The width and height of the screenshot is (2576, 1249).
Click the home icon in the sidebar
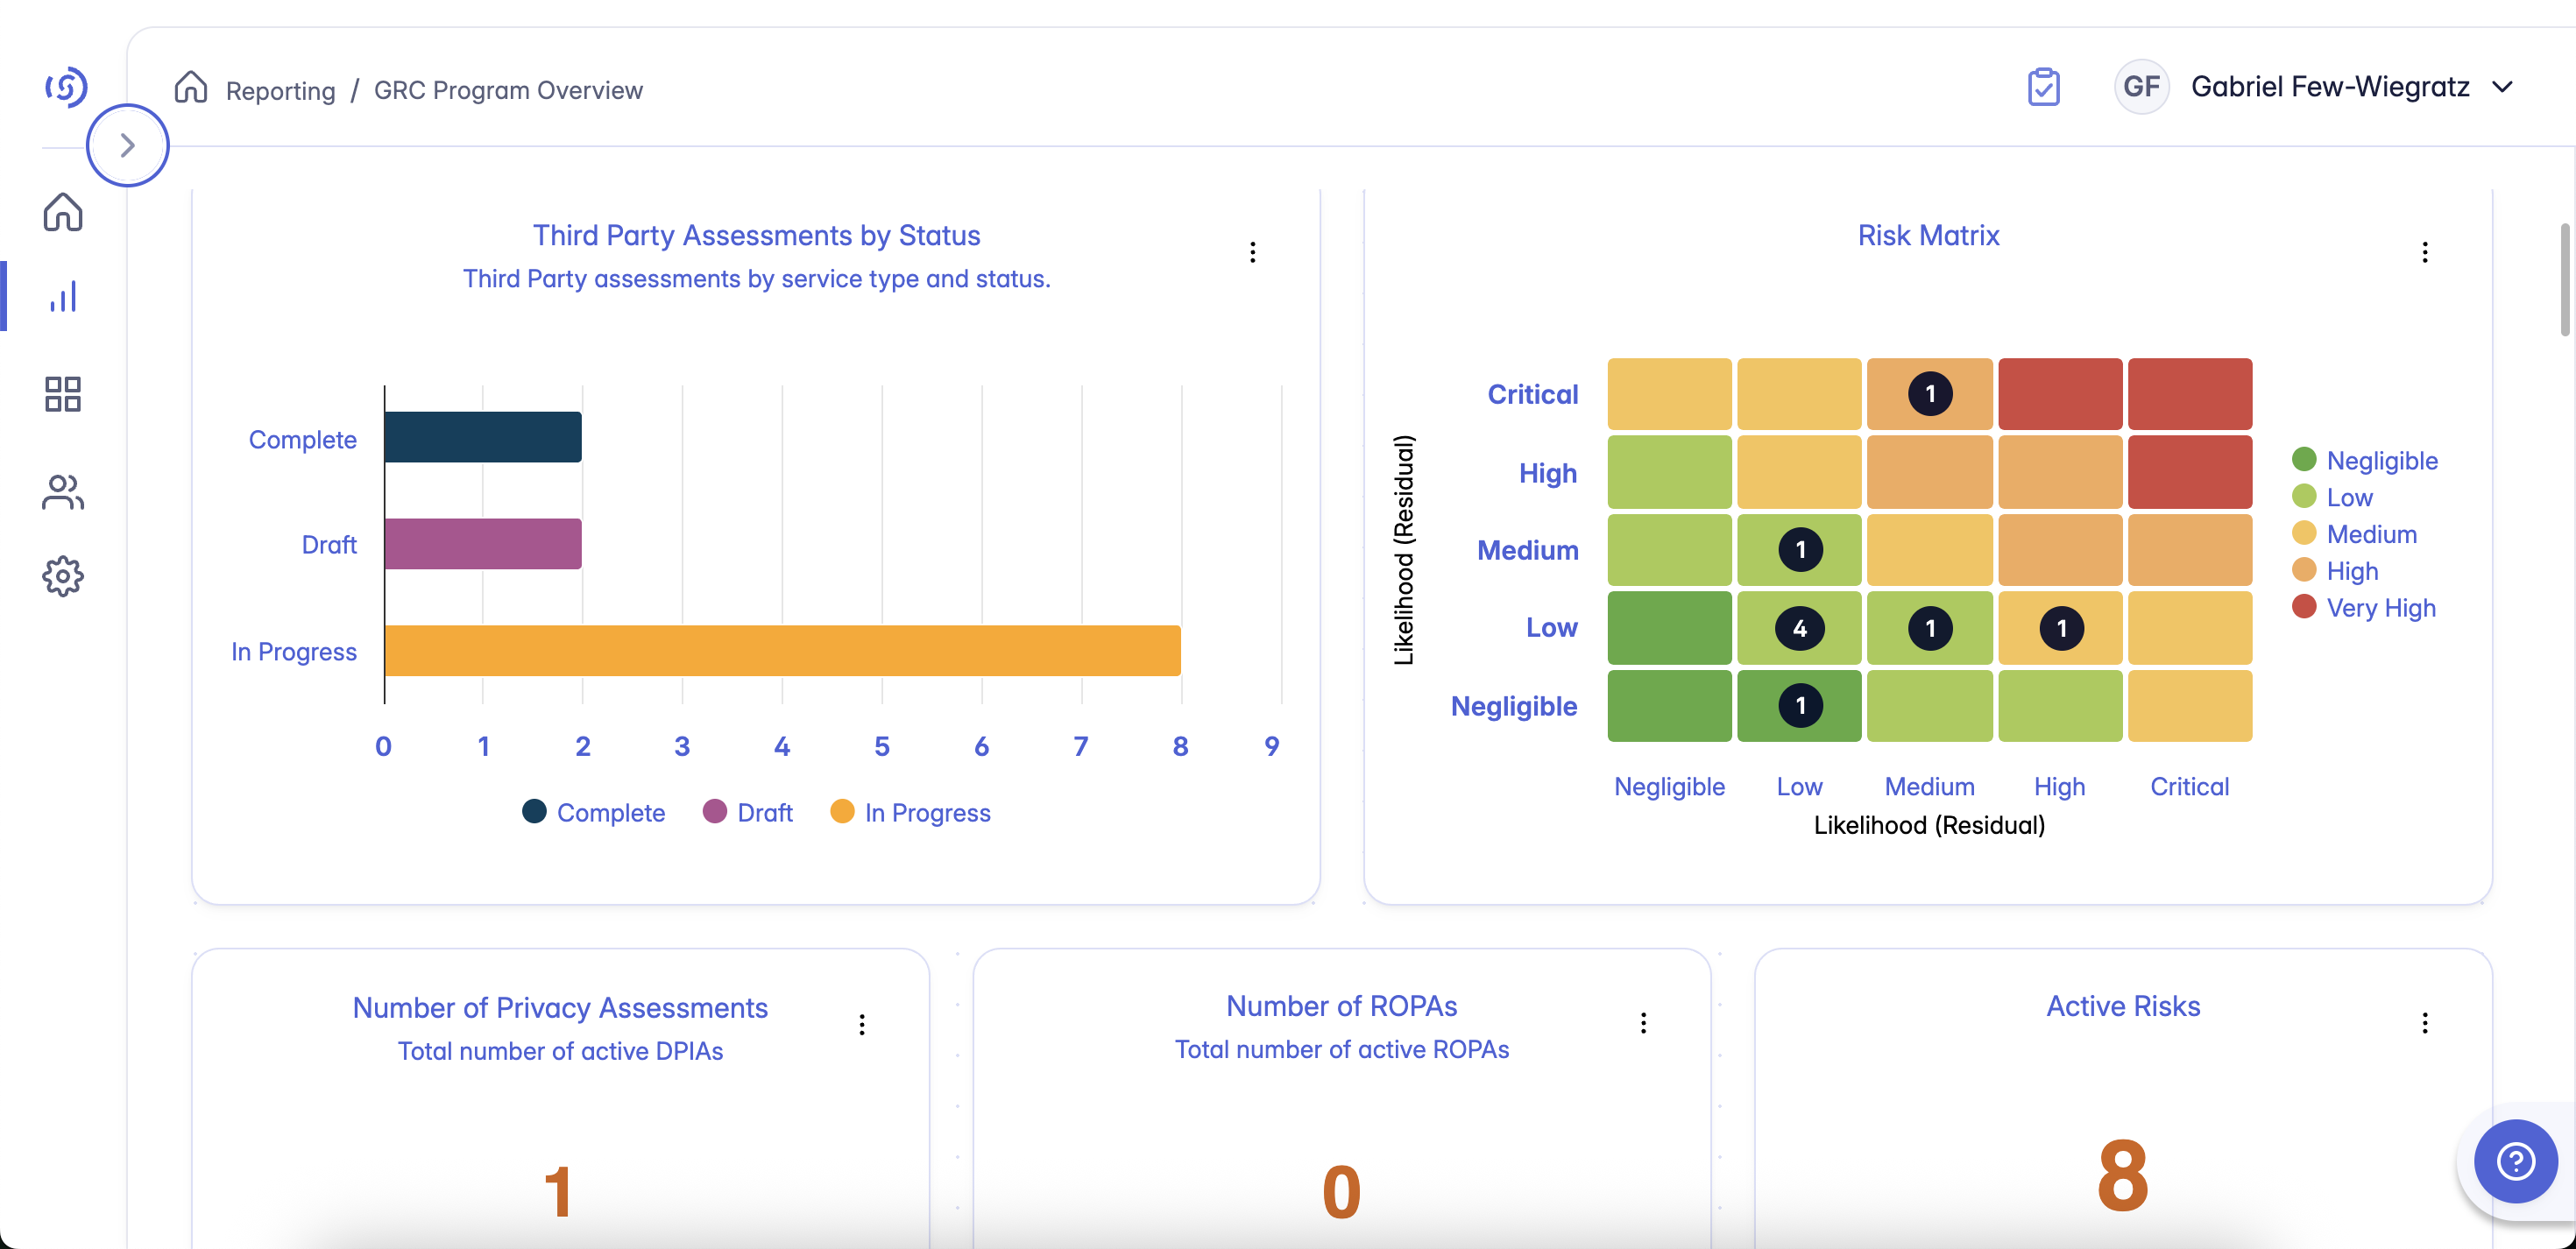tap(63, 211)
